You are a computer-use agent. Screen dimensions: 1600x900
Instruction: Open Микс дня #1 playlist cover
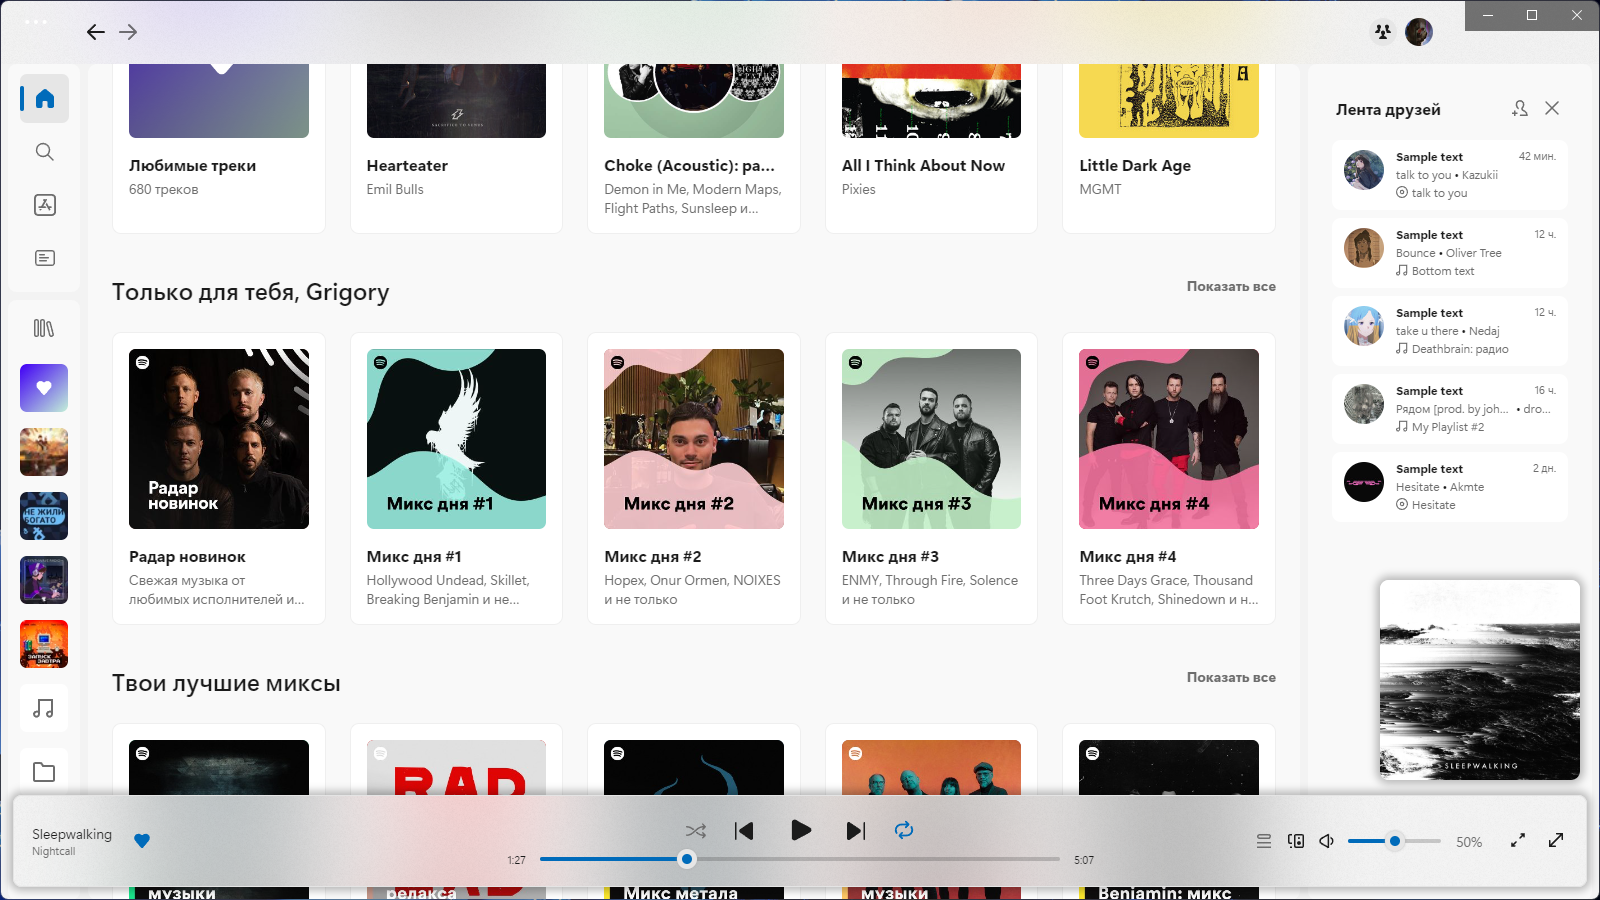tap(456, 439)
